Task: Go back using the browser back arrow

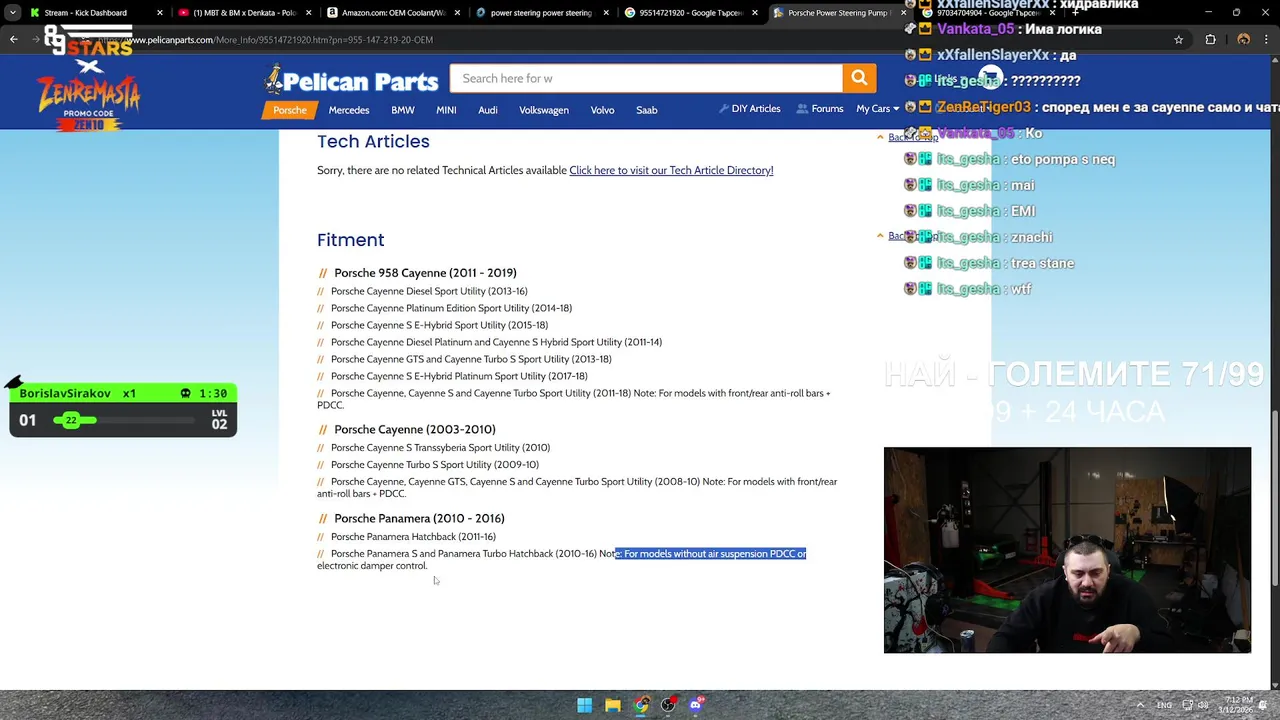Action: coord(14,39)
